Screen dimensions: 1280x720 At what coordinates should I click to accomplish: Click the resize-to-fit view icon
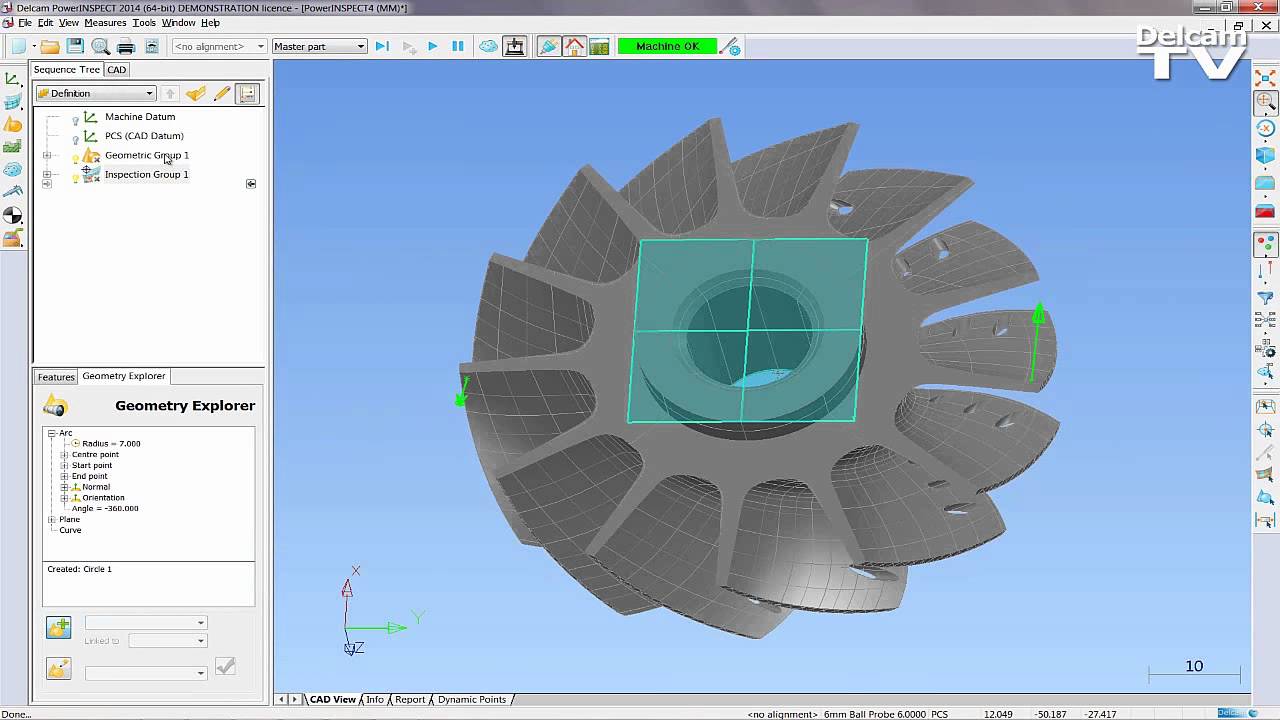1266,77
